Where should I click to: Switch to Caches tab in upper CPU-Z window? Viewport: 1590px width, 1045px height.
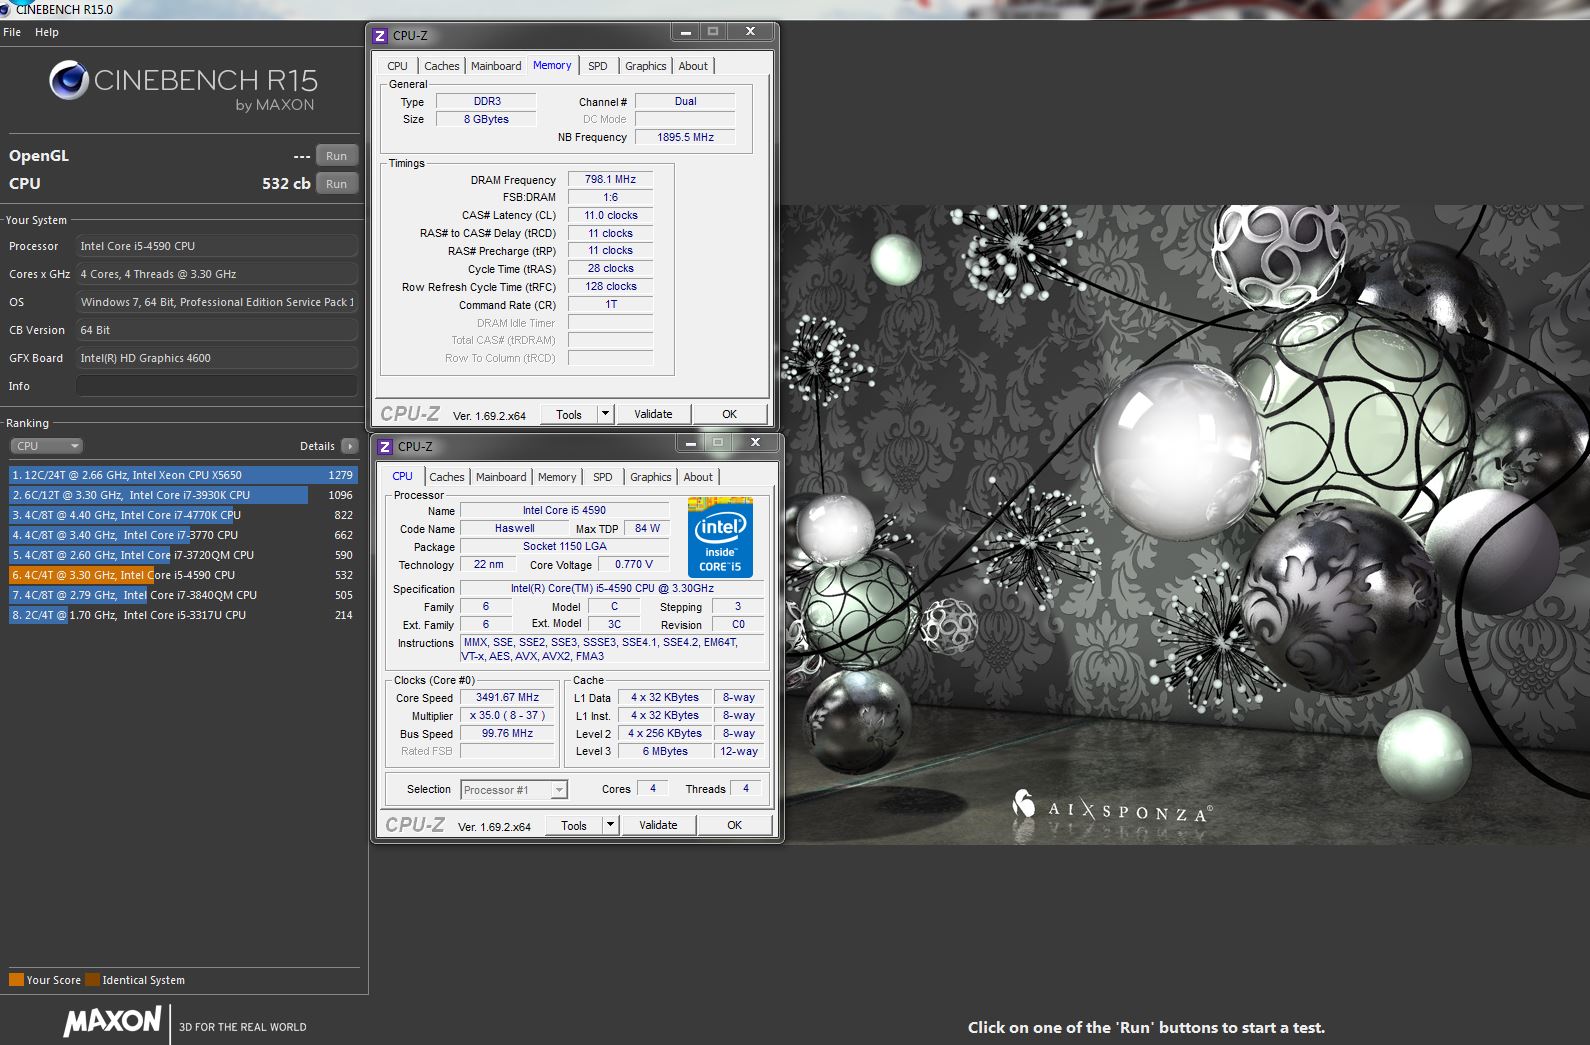(x=441, y=66)
